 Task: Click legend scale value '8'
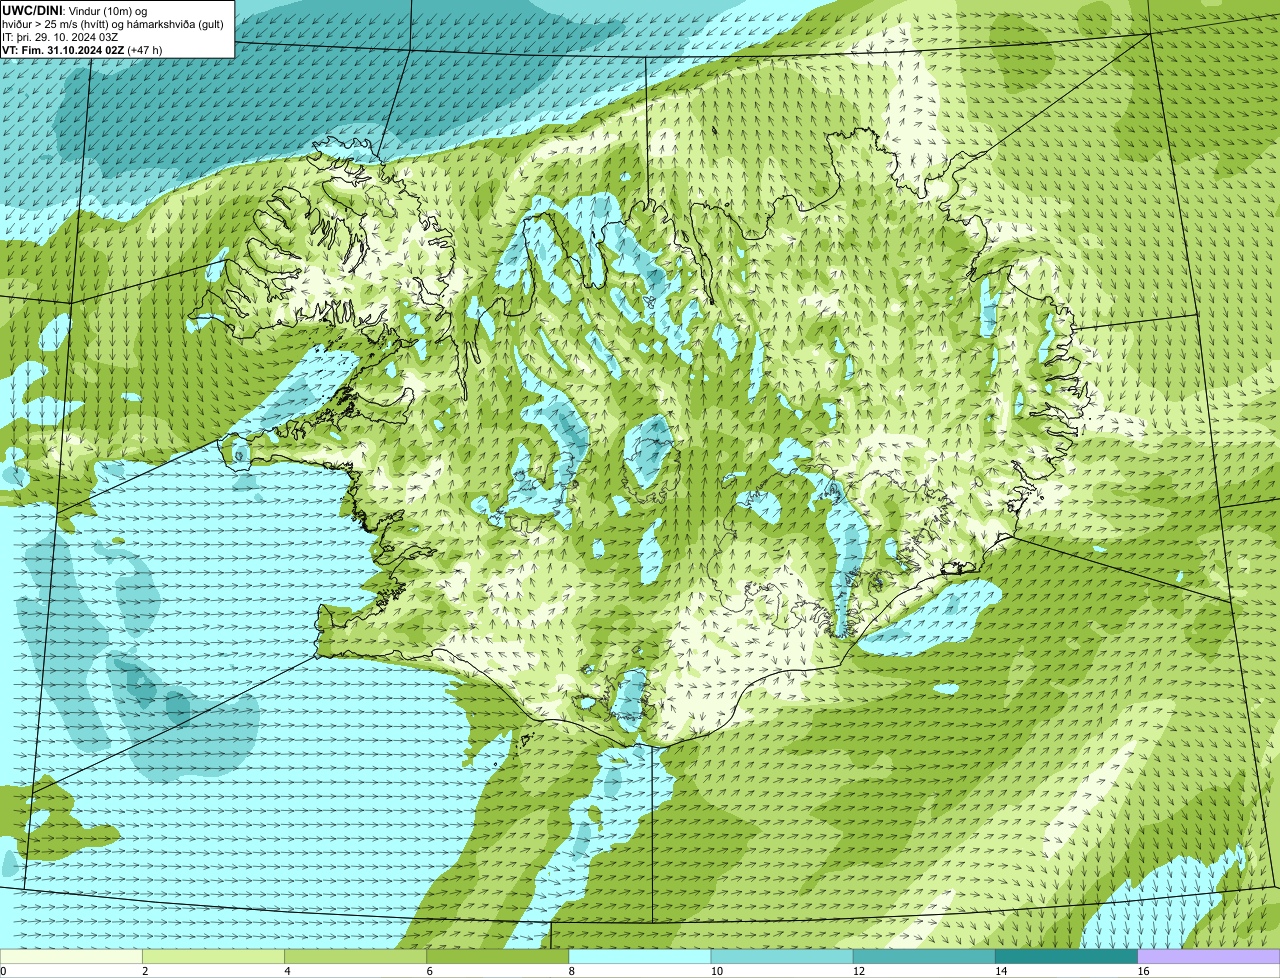click(571, 971)
